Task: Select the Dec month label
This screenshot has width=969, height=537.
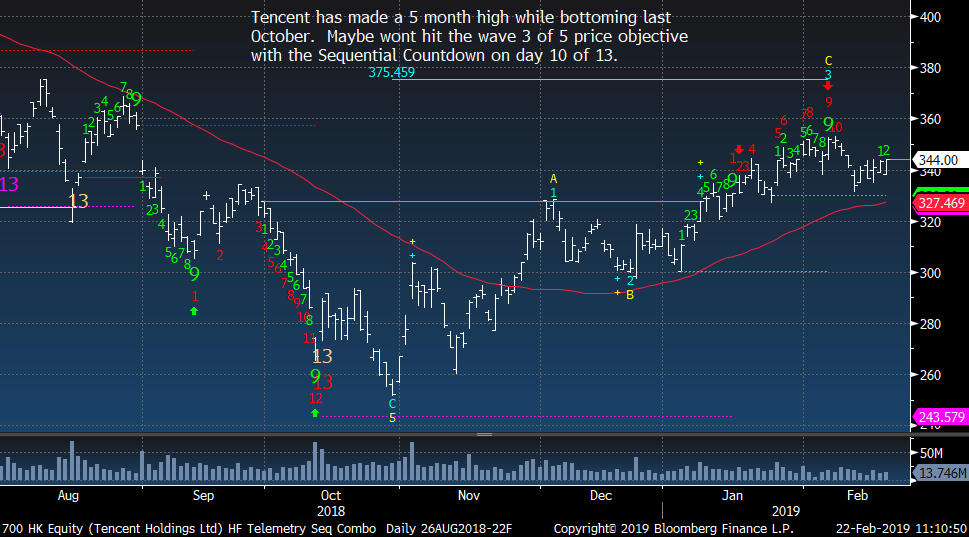Action: 601,496
